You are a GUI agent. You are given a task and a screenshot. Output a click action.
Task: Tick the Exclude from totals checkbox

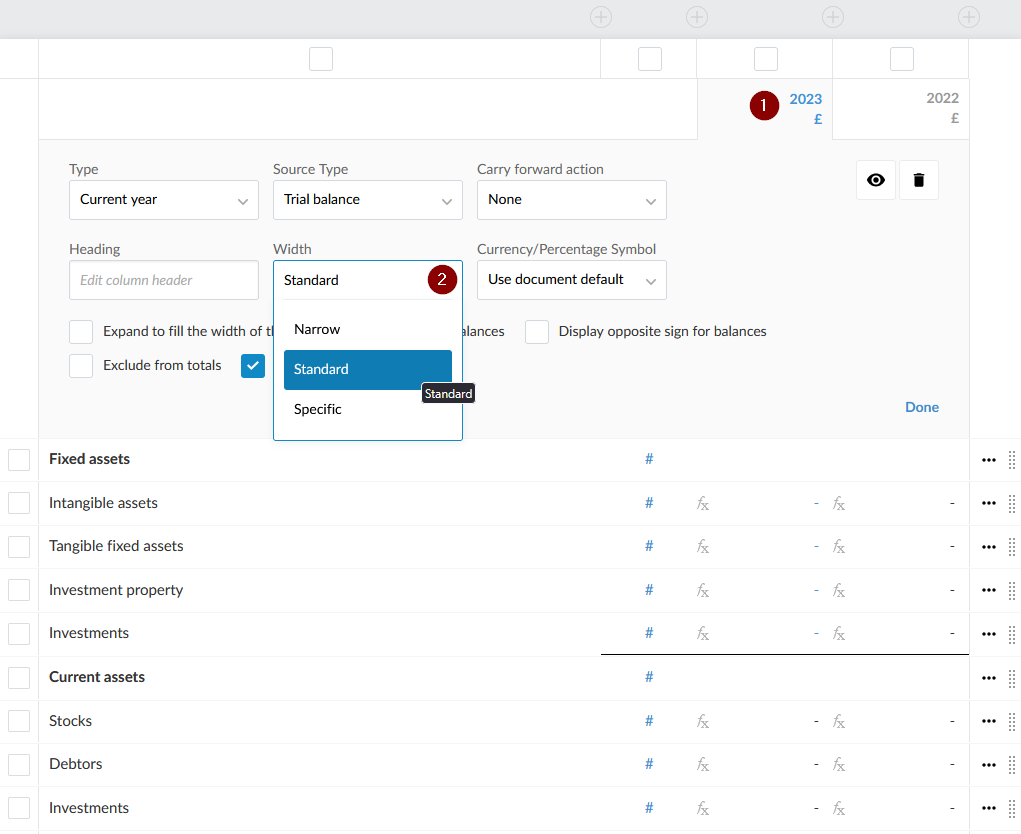(x=81, y=366)
